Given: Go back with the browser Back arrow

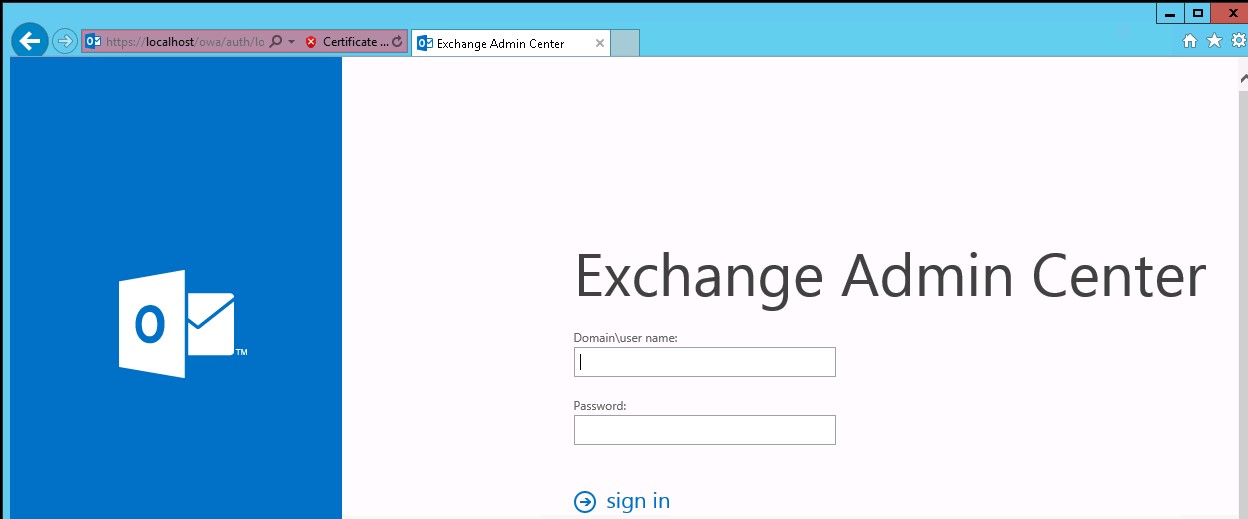Looking at the screenshot, I should pos(30,41).
